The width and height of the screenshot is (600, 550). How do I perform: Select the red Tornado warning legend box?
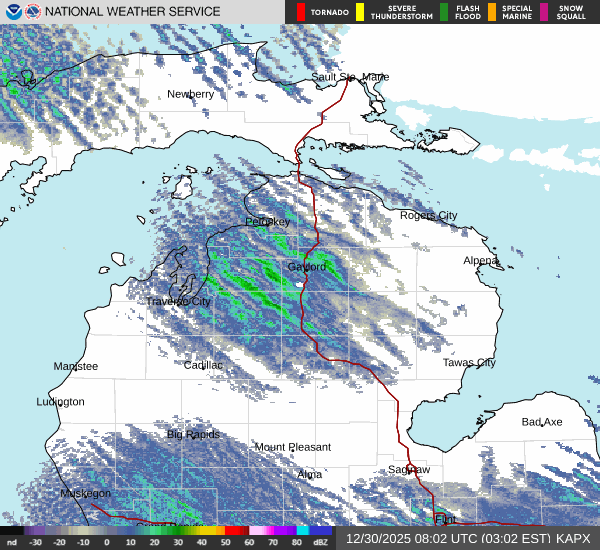(x=300, y=12)
